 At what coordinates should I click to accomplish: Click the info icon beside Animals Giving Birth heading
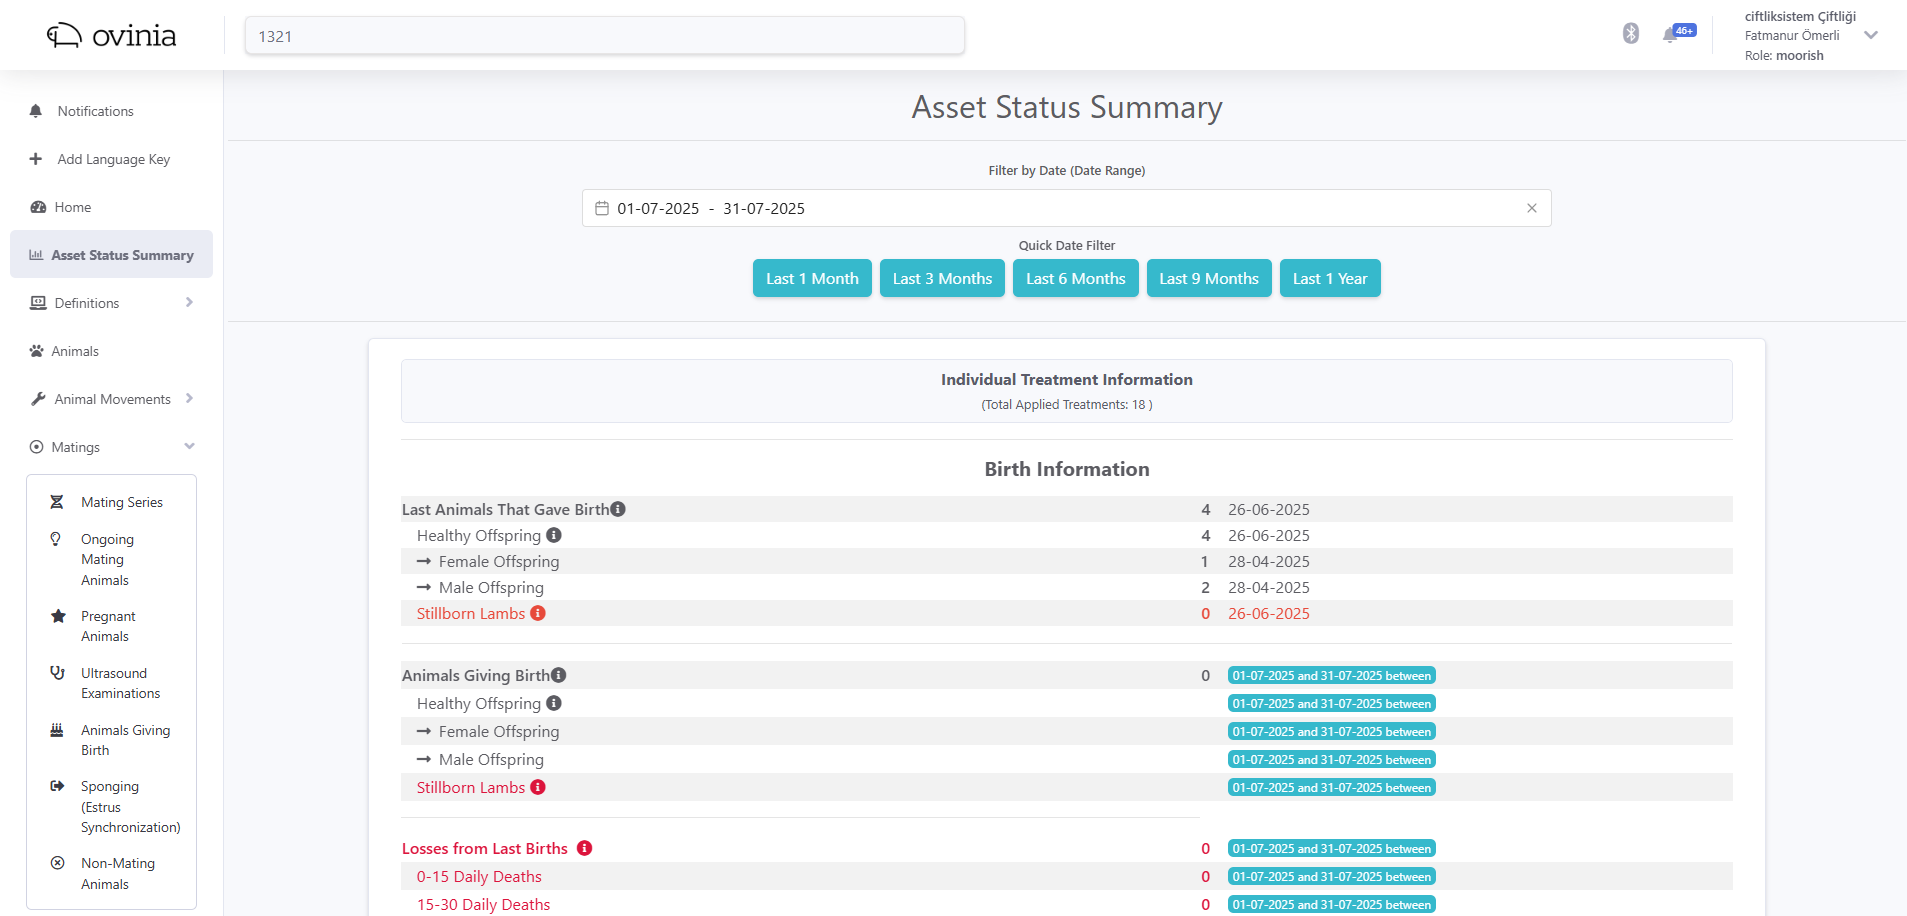click(559, 675)
